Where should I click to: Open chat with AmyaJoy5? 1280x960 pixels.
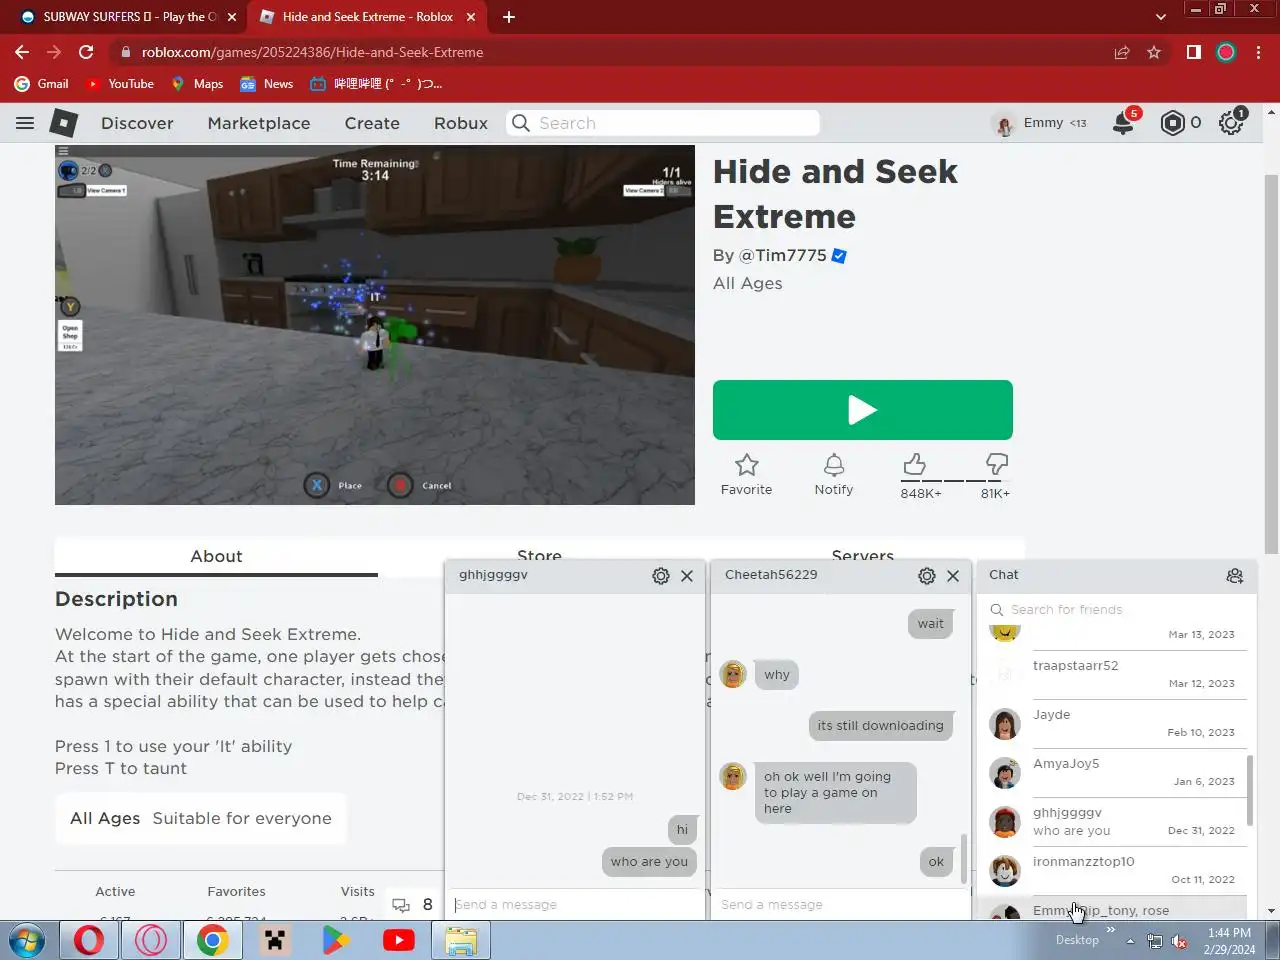tap(1116, 772)
